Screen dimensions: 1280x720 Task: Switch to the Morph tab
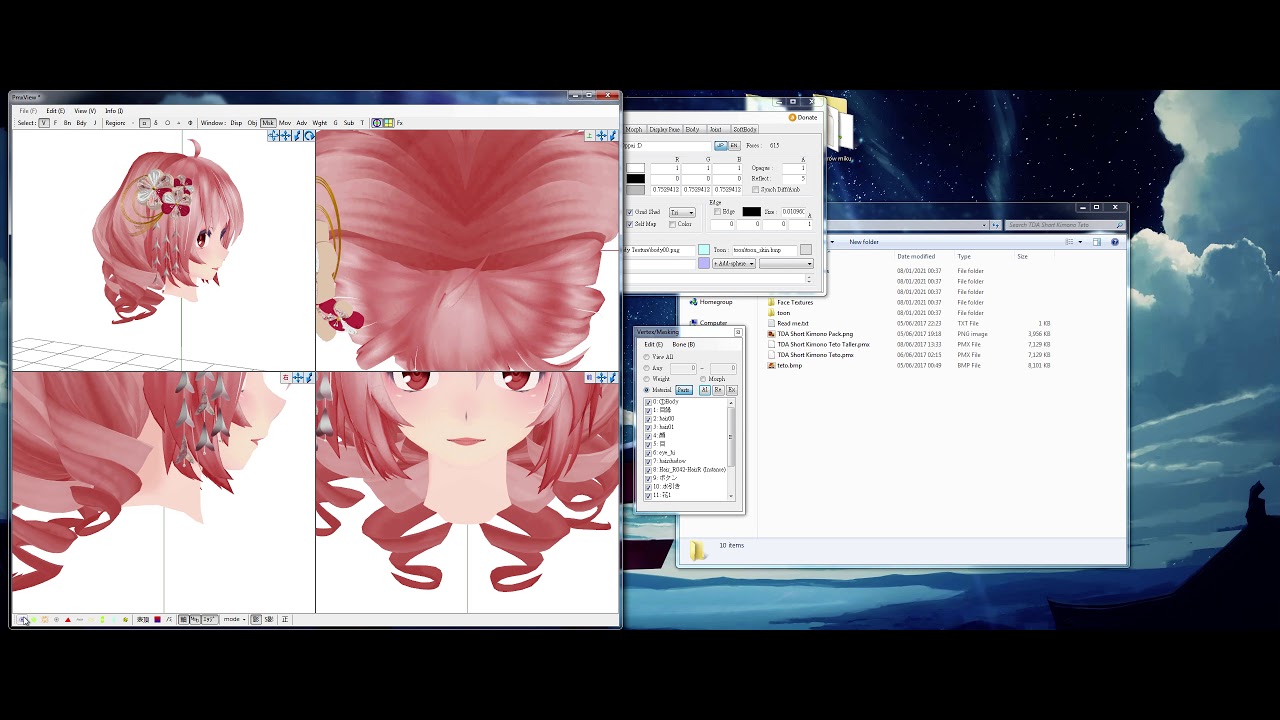click(x=634, y=130)
